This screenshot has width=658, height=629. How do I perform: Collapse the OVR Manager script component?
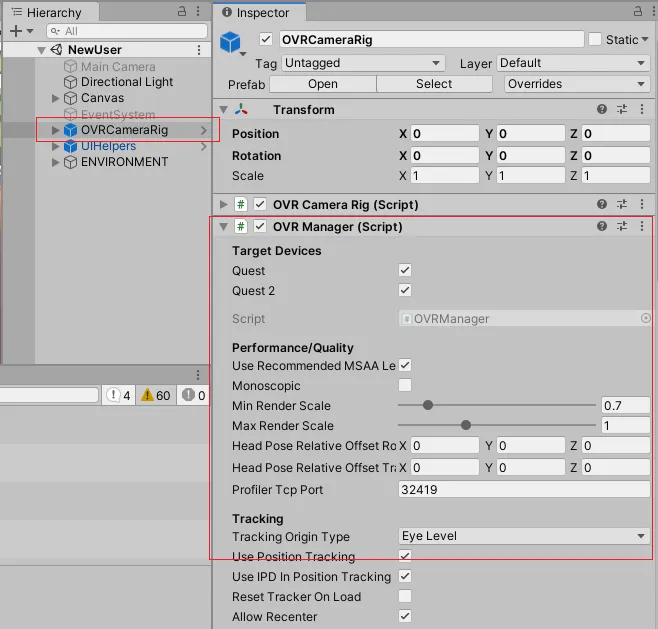[x=224, y=227]
